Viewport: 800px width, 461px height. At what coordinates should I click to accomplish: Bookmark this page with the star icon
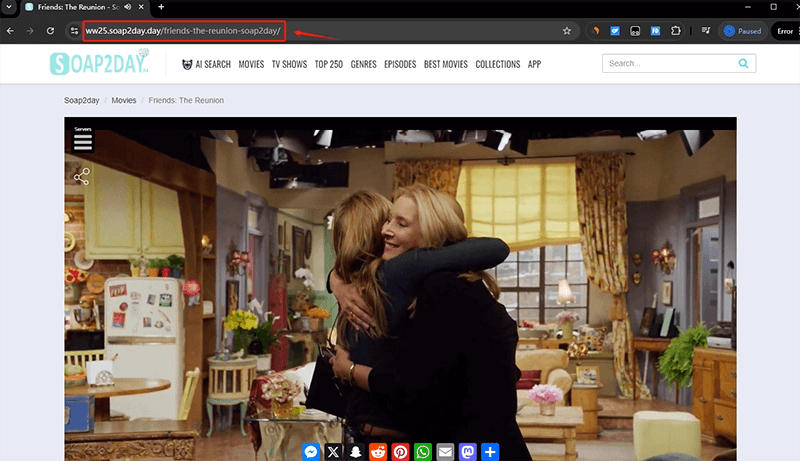coord(567,31)
